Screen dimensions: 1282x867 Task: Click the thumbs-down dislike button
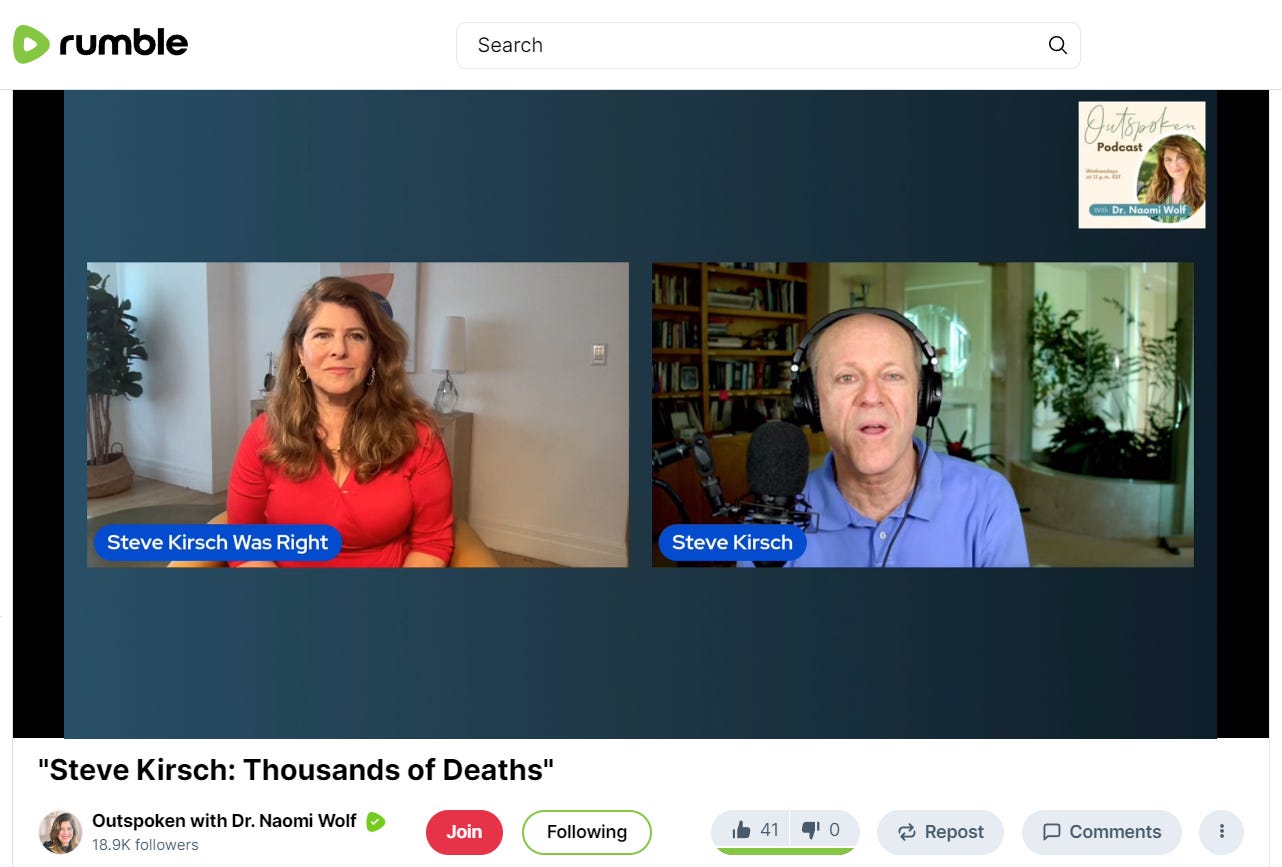point(822,830)
